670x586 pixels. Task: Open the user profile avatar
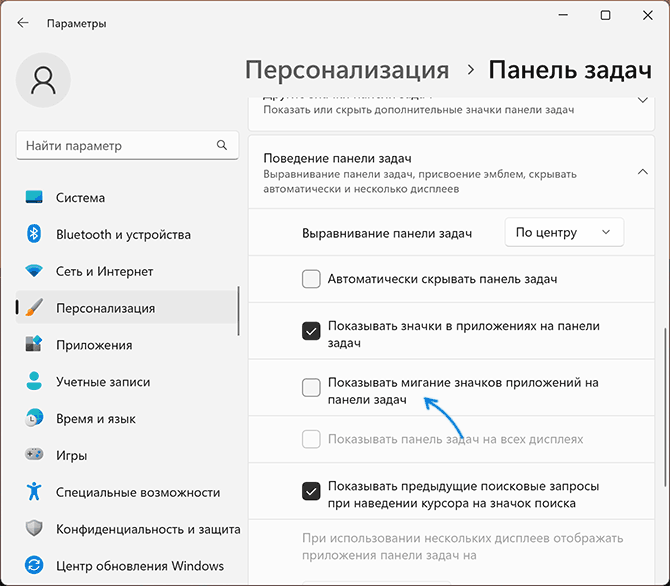[43, 80]
